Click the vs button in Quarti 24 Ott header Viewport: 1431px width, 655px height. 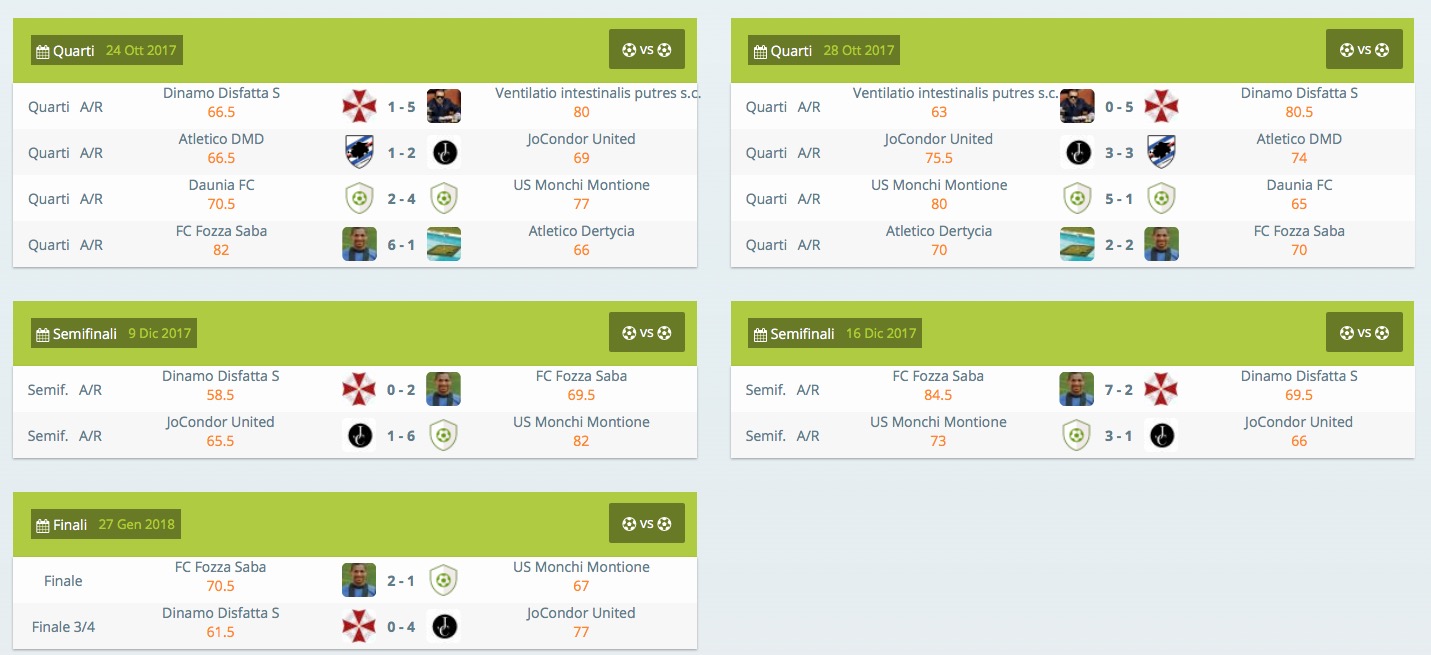pyautogui.click(x=646, y=49)
